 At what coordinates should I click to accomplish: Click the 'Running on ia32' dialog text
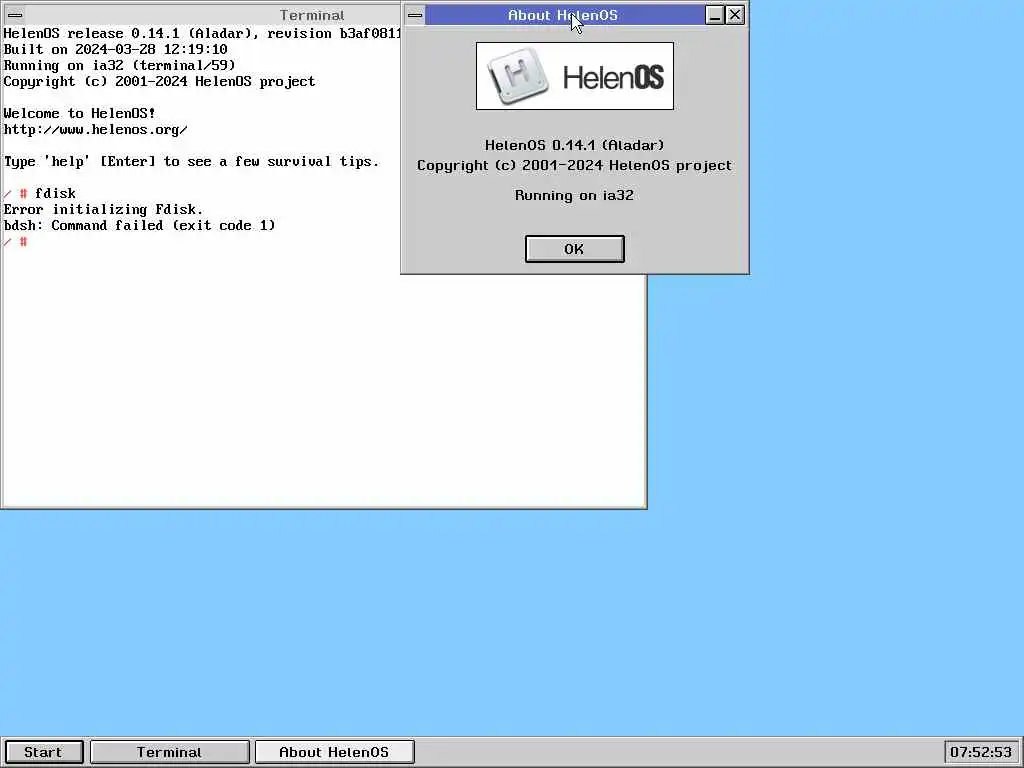(x=575, y=195)
